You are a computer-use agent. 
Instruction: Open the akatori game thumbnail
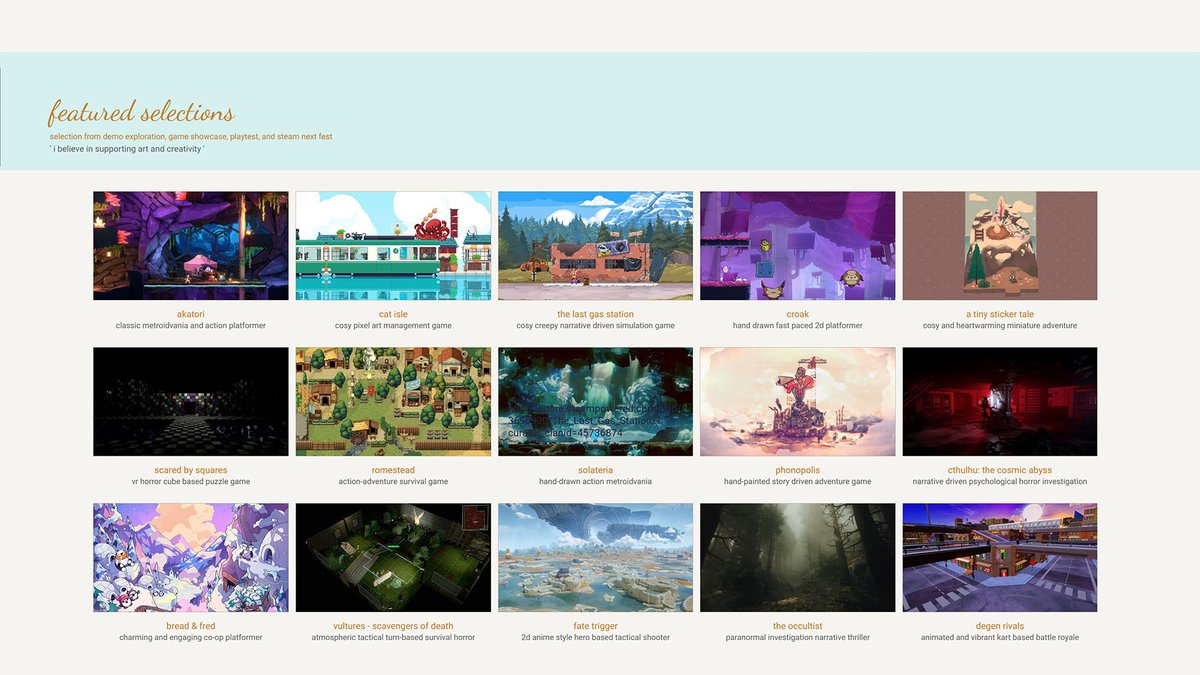click(190, 246)
